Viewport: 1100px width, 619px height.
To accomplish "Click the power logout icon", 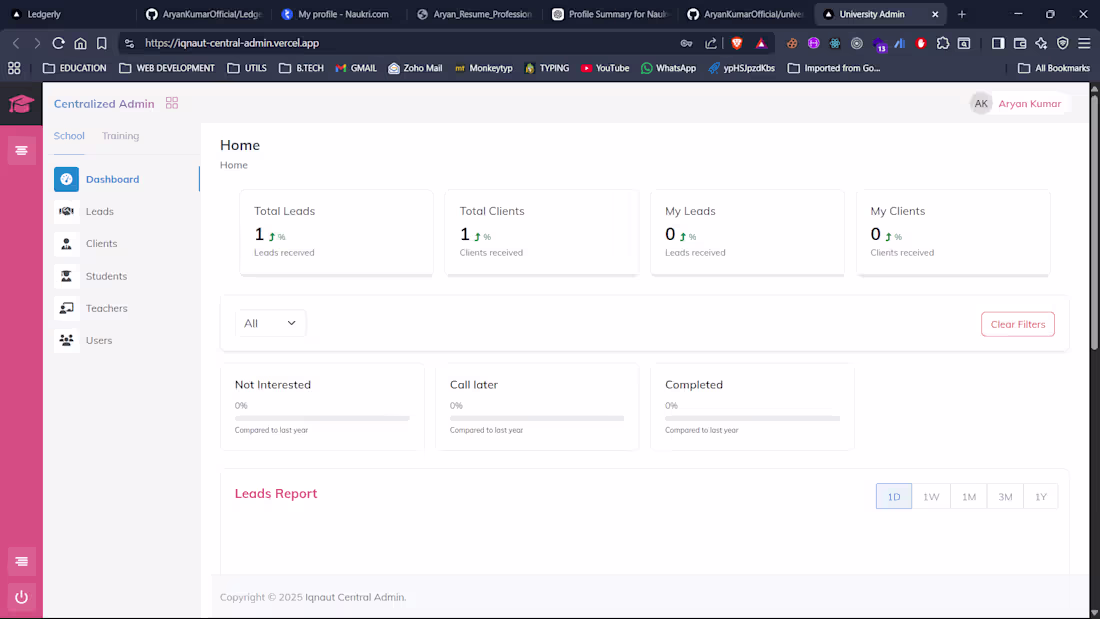I will pos(21,597).
